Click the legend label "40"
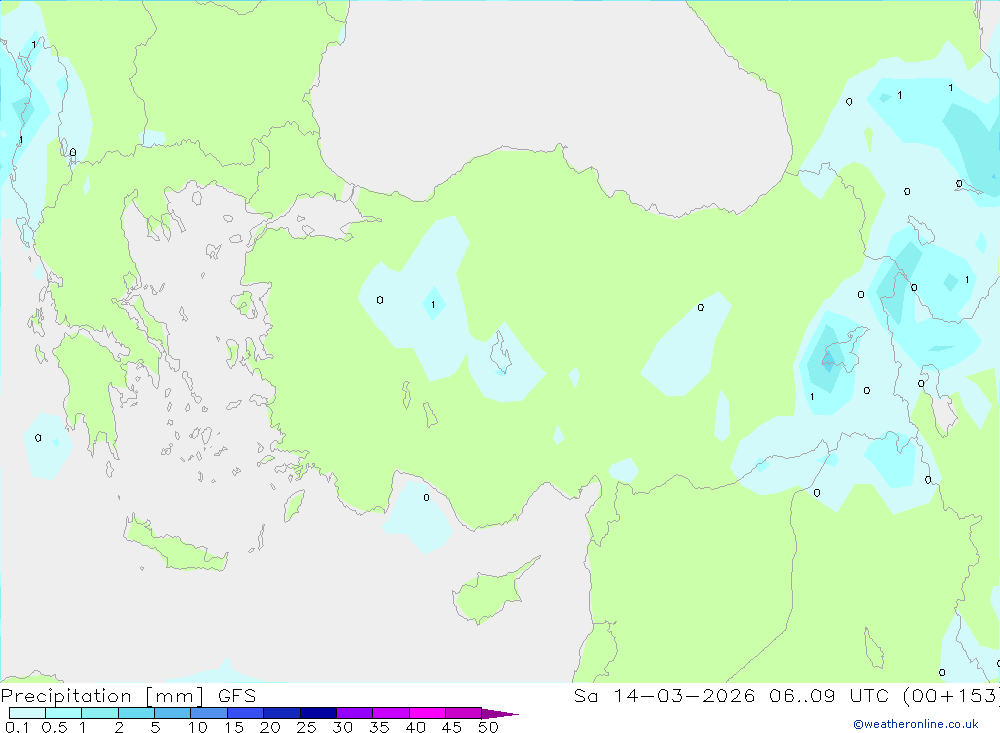 coord(415,727)
